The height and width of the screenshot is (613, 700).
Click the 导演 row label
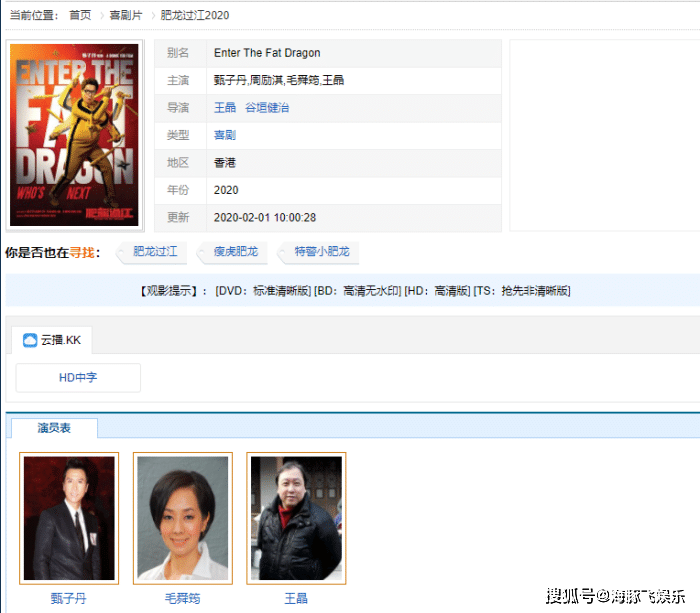178,108
